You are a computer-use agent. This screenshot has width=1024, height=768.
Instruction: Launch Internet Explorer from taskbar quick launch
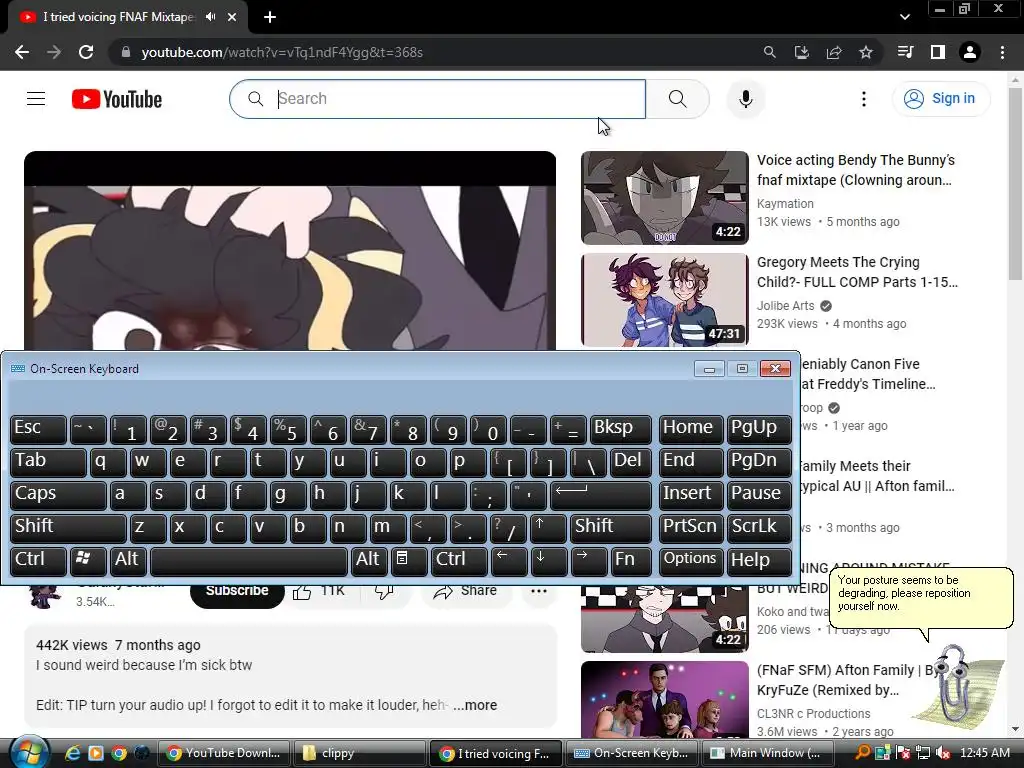(72, 753)
